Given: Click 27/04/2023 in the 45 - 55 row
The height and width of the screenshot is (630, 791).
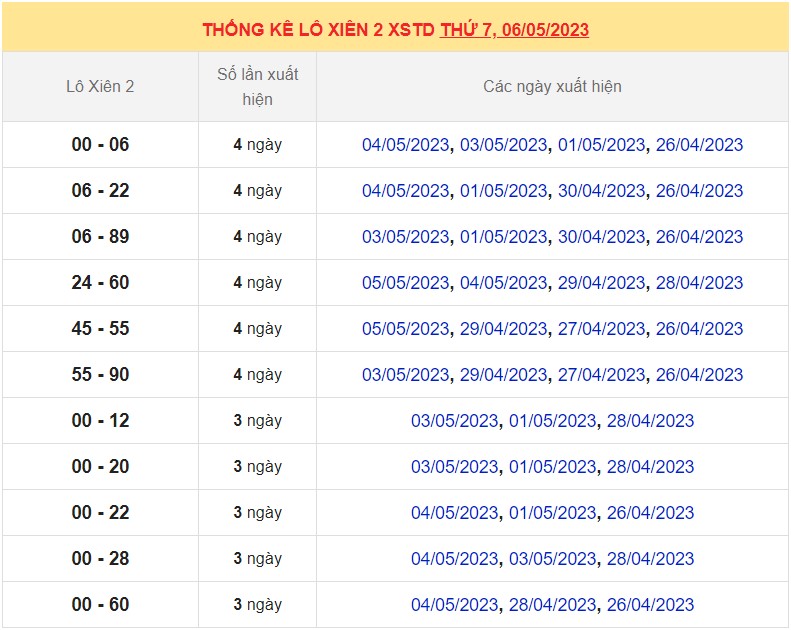Looking at the screenshot, I should tap(601, 329).
